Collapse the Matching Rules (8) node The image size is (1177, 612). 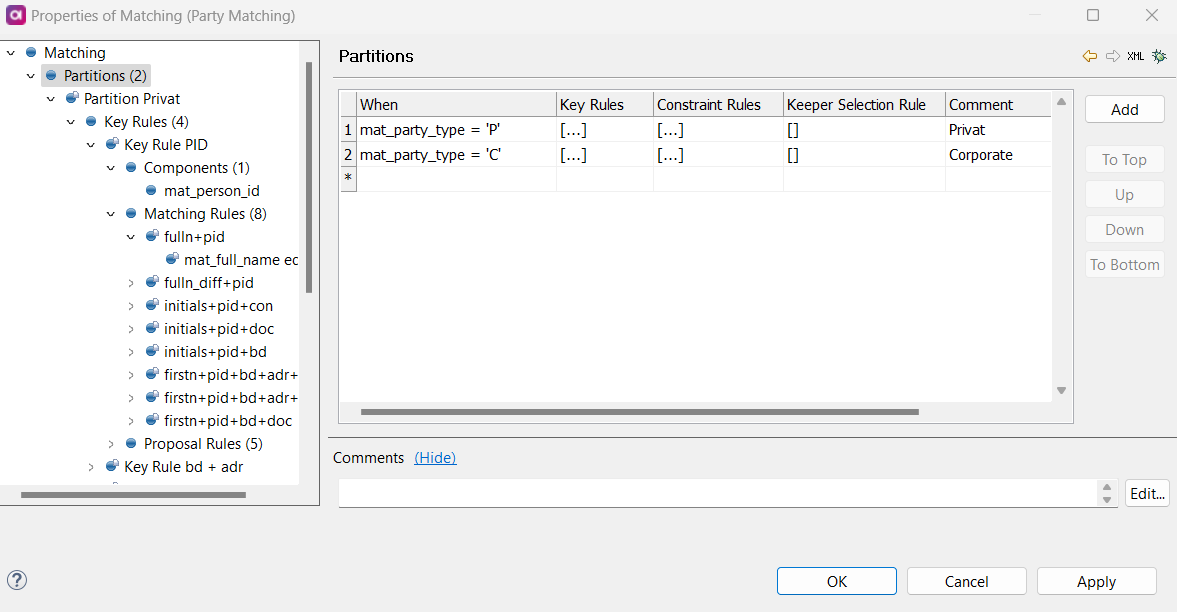click(111, 214)
